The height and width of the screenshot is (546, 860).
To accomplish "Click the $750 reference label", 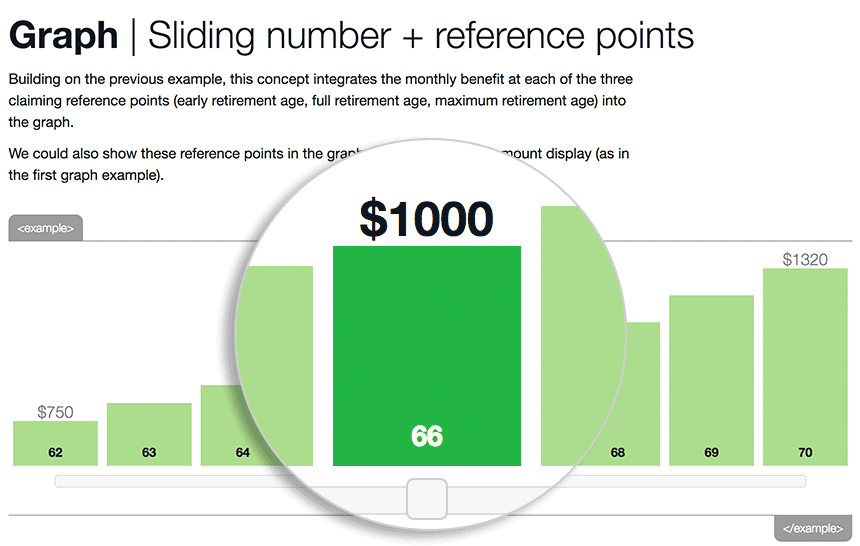I will pos(55,412).
